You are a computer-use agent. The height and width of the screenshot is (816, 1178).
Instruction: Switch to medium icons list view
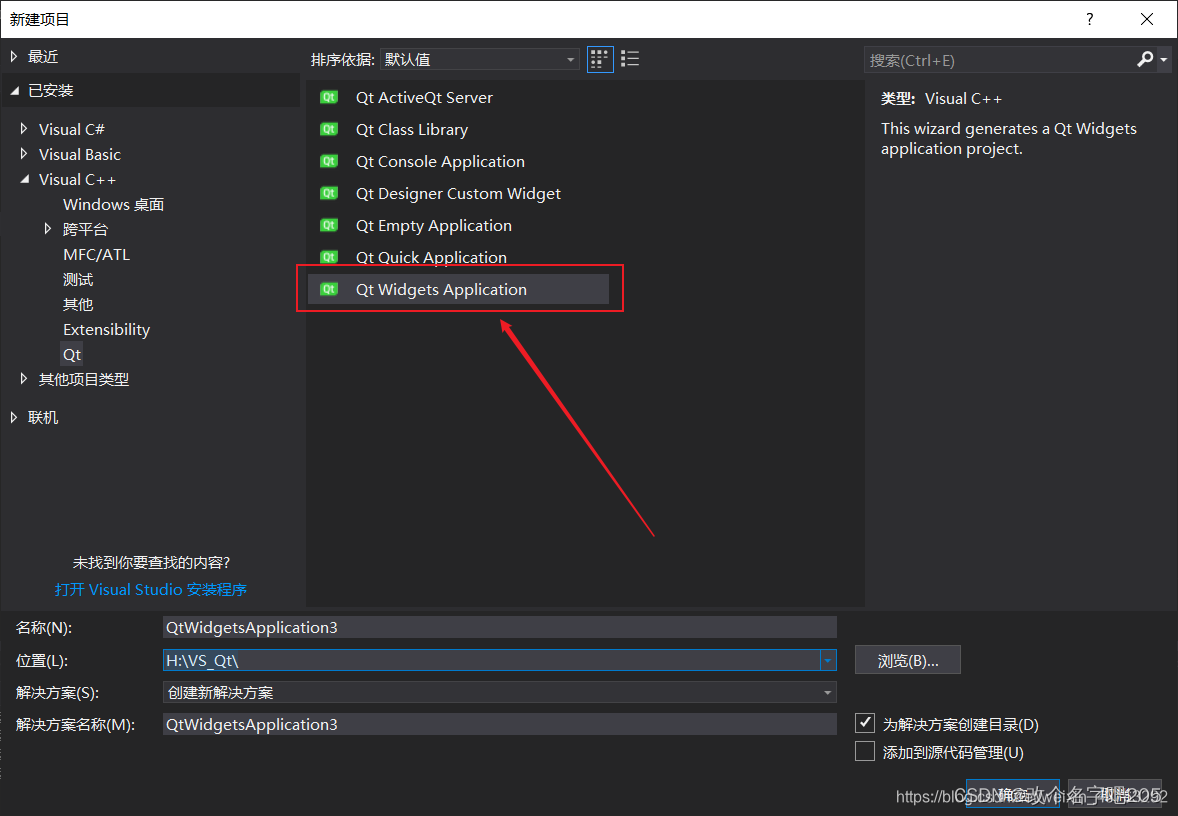tap(630, 59)
